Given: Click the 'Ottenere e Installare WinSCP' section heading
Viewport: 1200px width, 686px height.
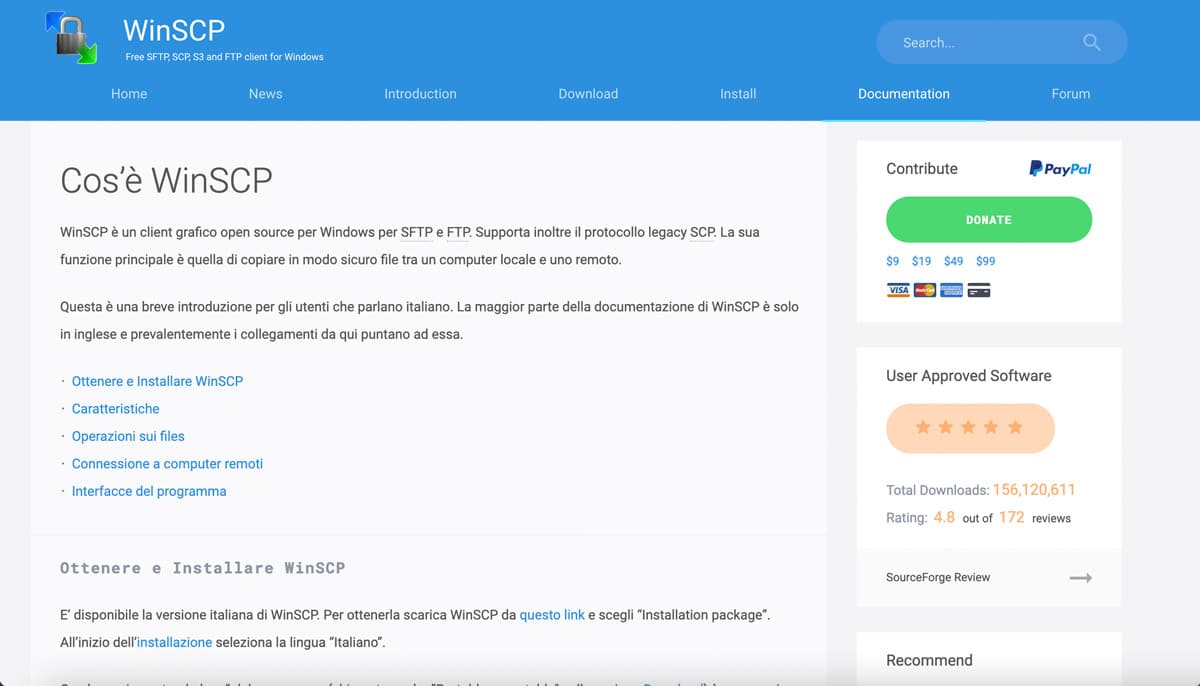Looking at the screenshot, I should [x=203, y=568].
